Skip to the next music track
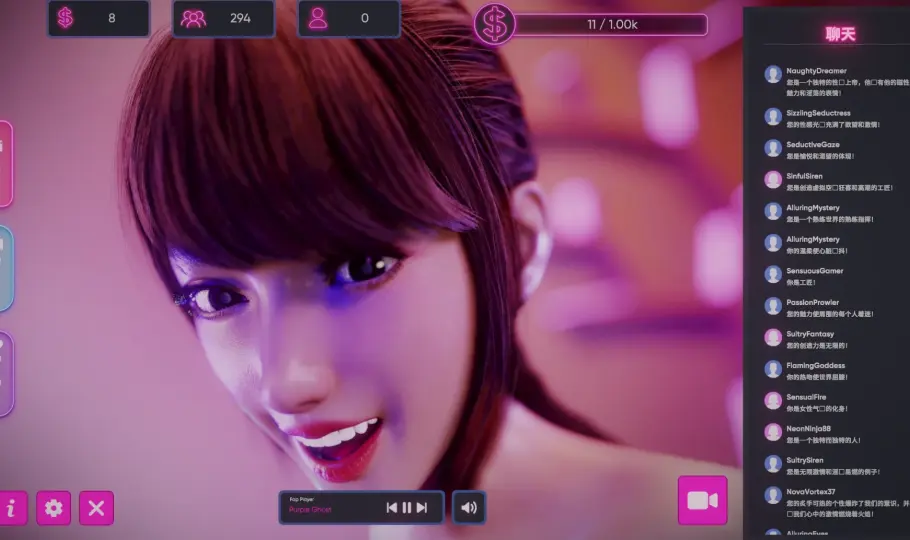The image size is (910, 540). (422, 508)
